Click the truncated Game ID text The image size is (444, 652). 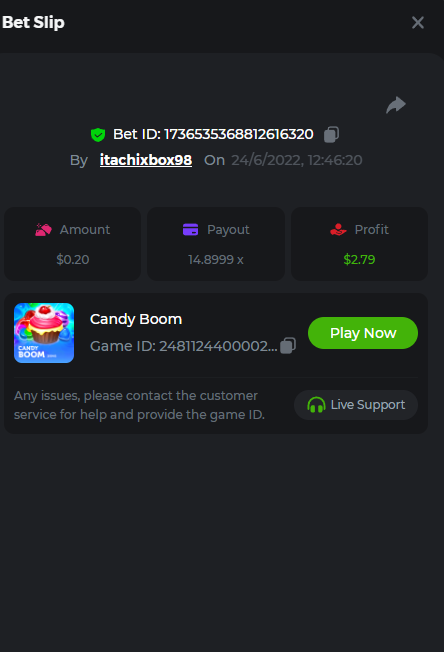coord(184,346)
